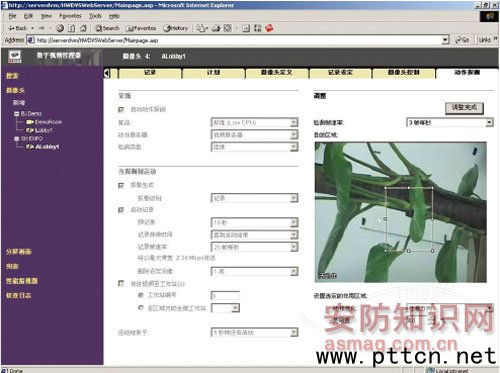Click the IE Stop toolbar icon

tap(60, 28)
